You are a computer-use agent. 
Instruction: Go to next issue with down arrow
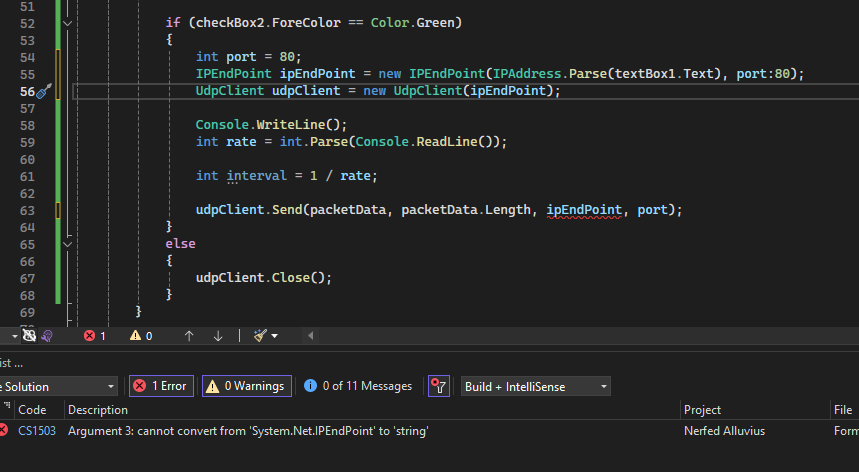click(x=218, y=336)
